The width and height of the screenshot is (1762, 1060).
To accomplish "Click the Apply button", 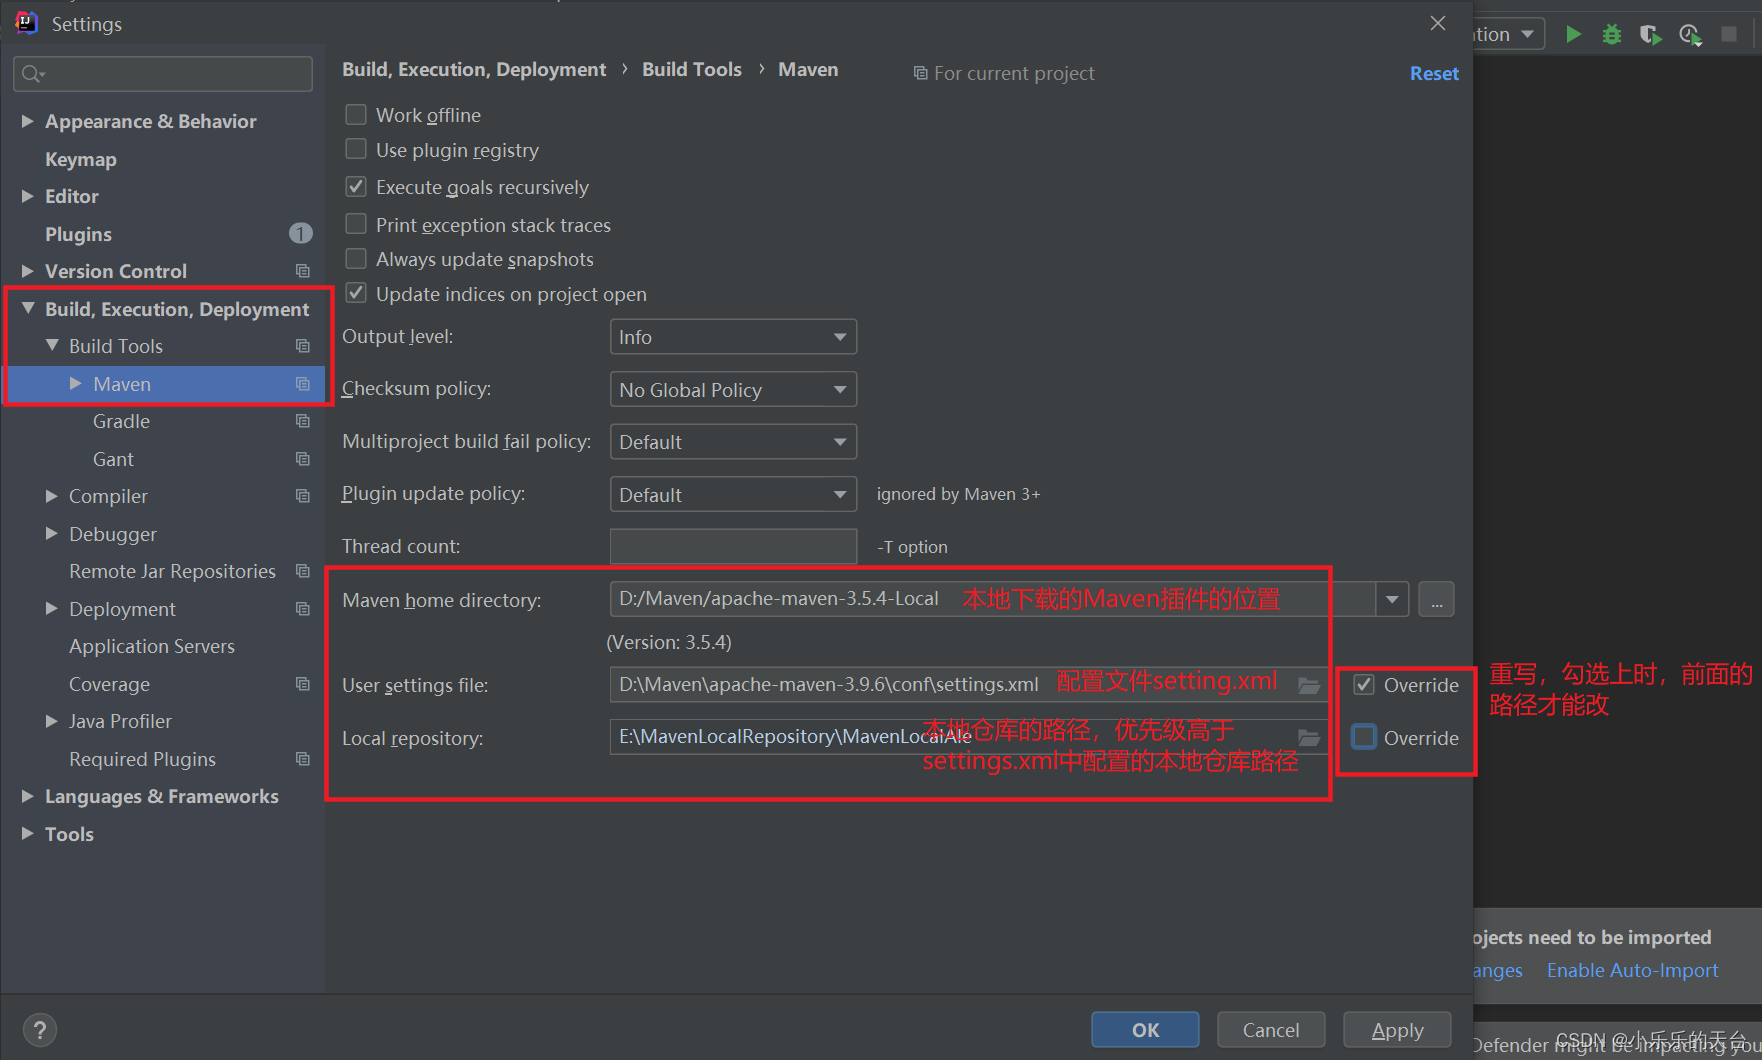I will [x=1397, y=1029].
